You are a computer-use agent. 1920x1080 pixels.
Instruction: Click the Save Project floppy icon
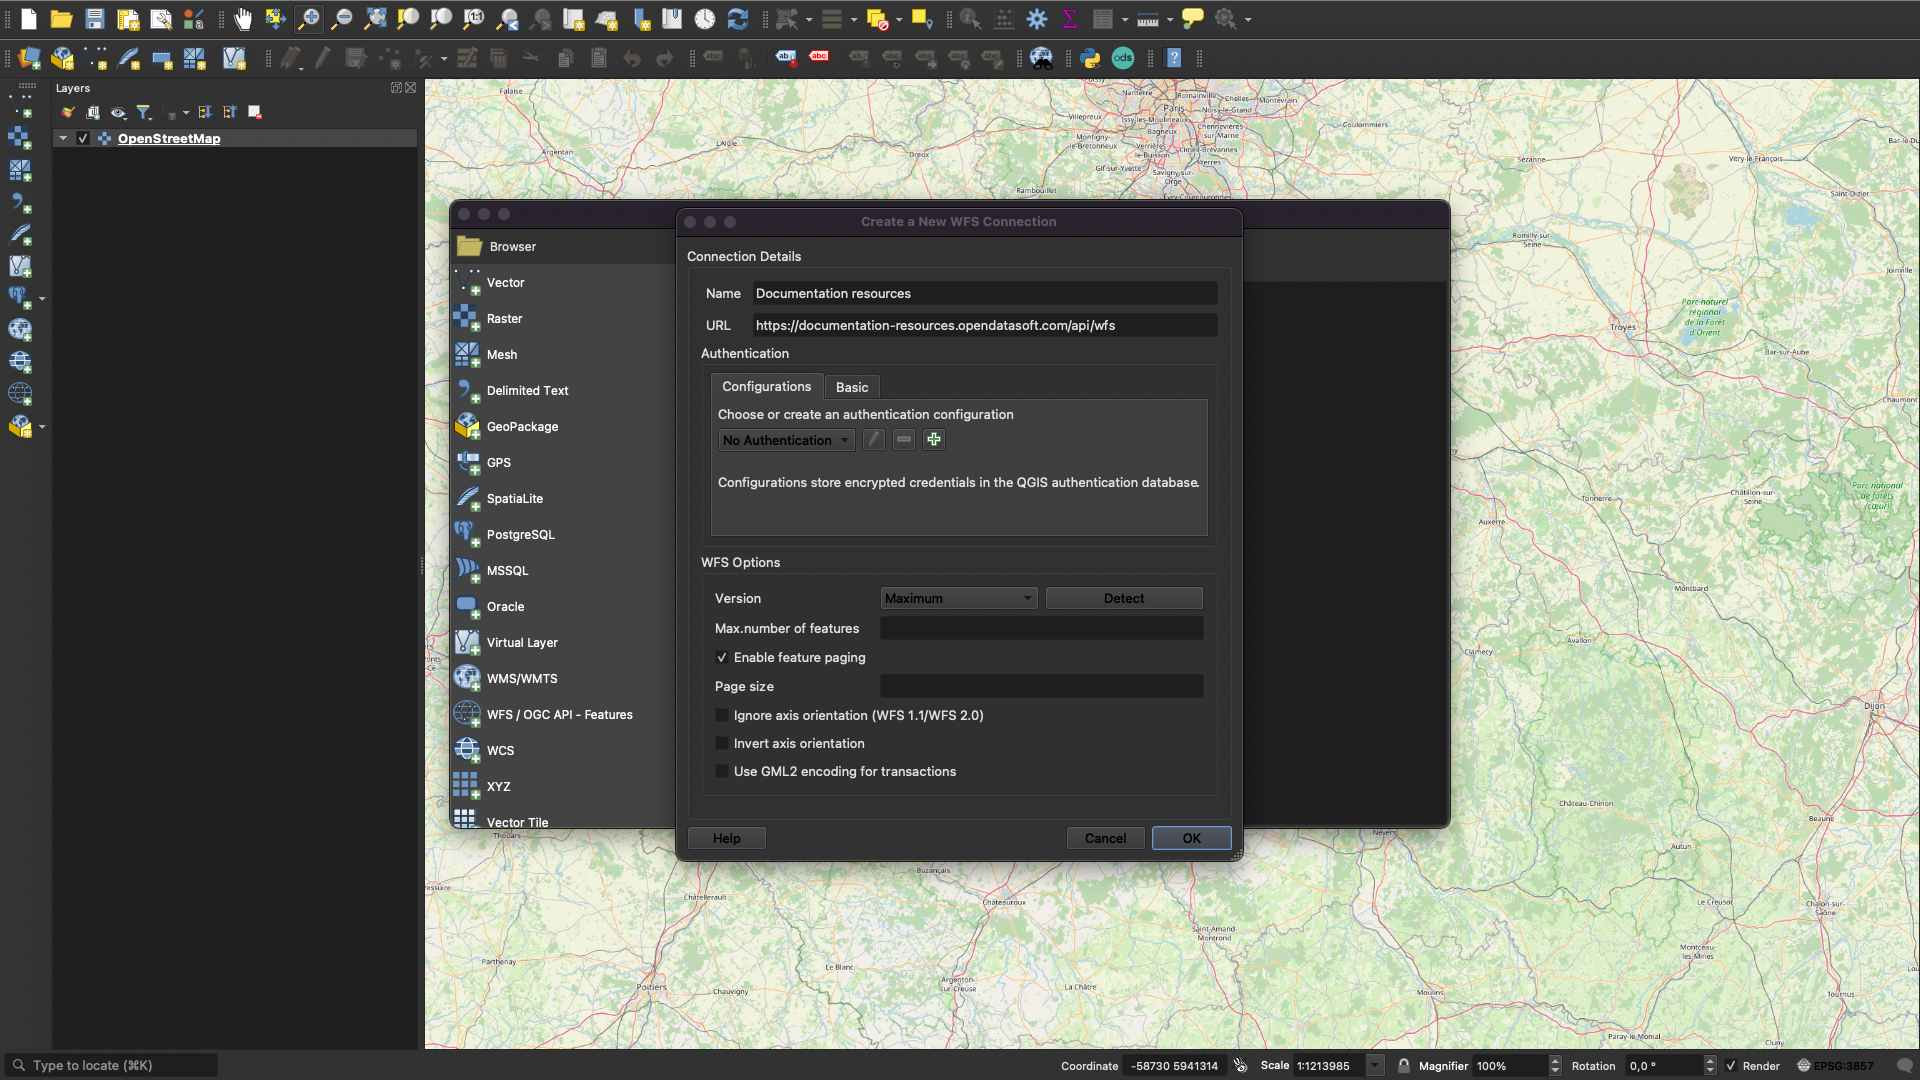[95, 19]
